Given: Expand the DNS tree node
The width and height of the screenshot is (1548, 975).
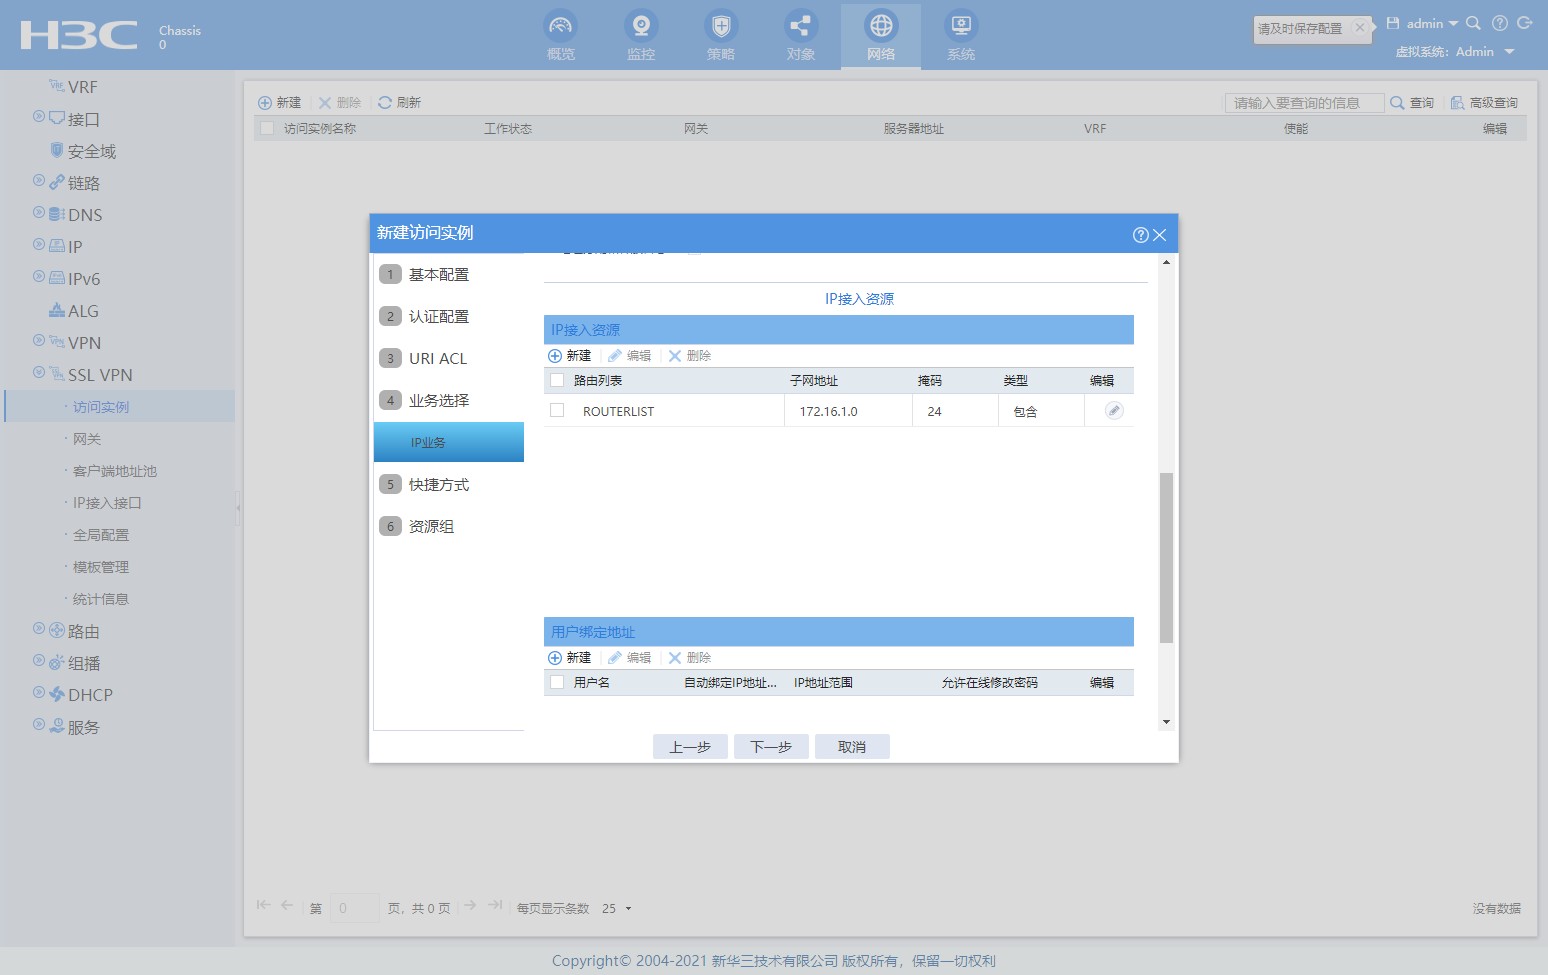Looking at the screenshot, I should (39, 213).
